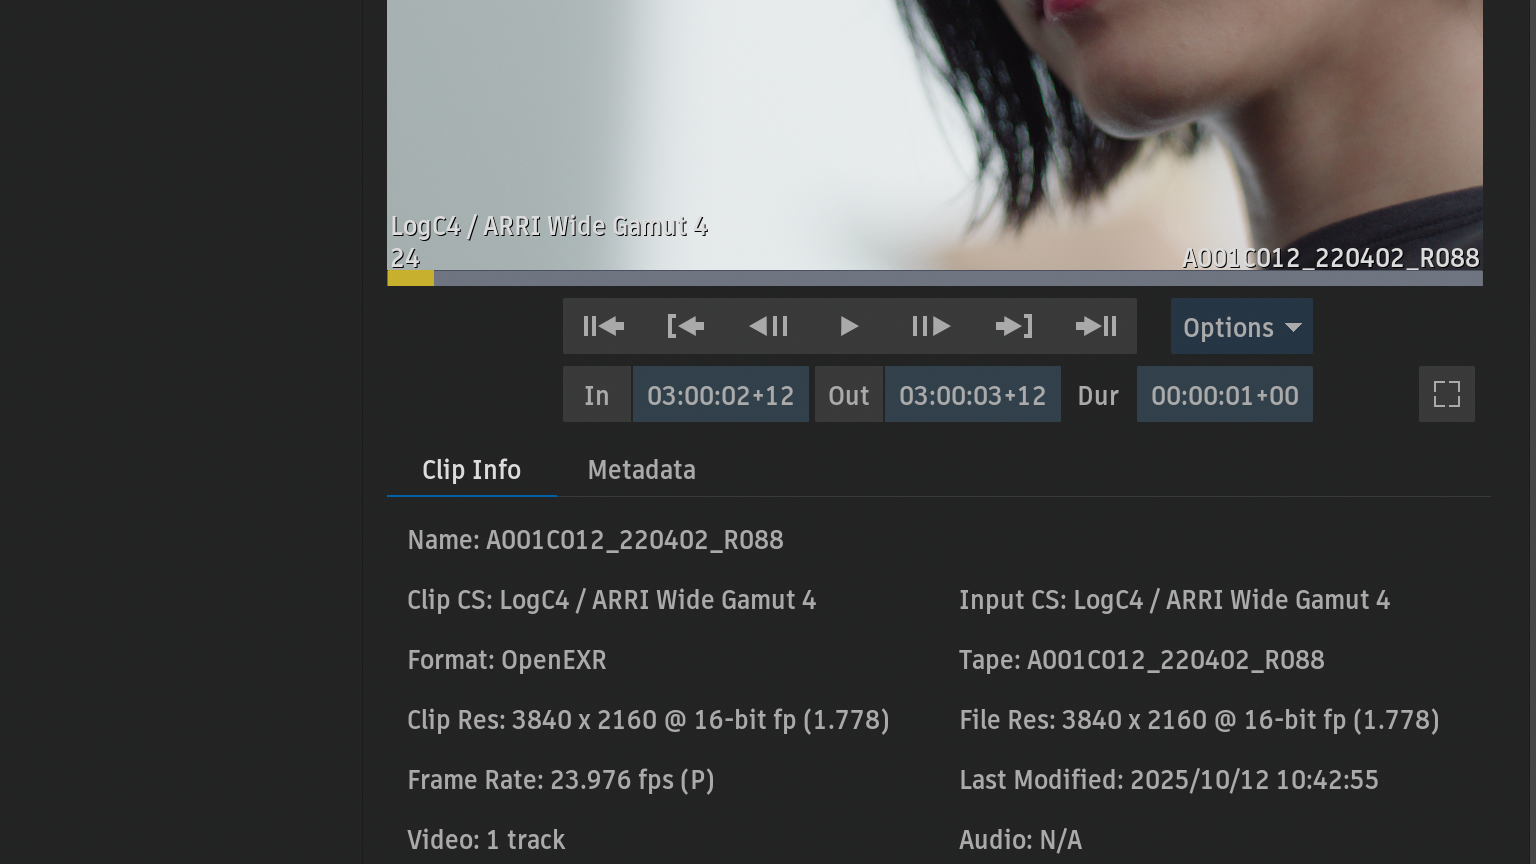Click the yellow played portion of the scrub bar
This screenshot has height=864, width=1536.
click(x=410, y=278)
